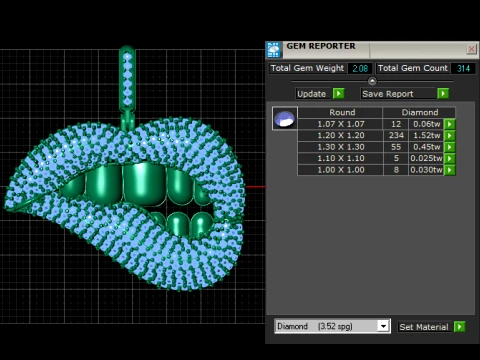Click the count cell showing 8
480x360 pixels.
396,170
